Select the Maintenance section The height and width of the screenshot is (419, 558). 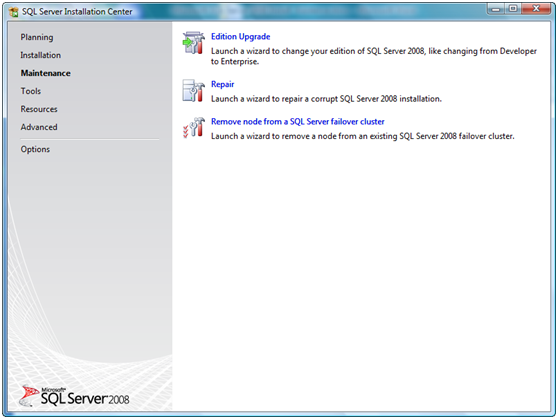pos(45,73)
